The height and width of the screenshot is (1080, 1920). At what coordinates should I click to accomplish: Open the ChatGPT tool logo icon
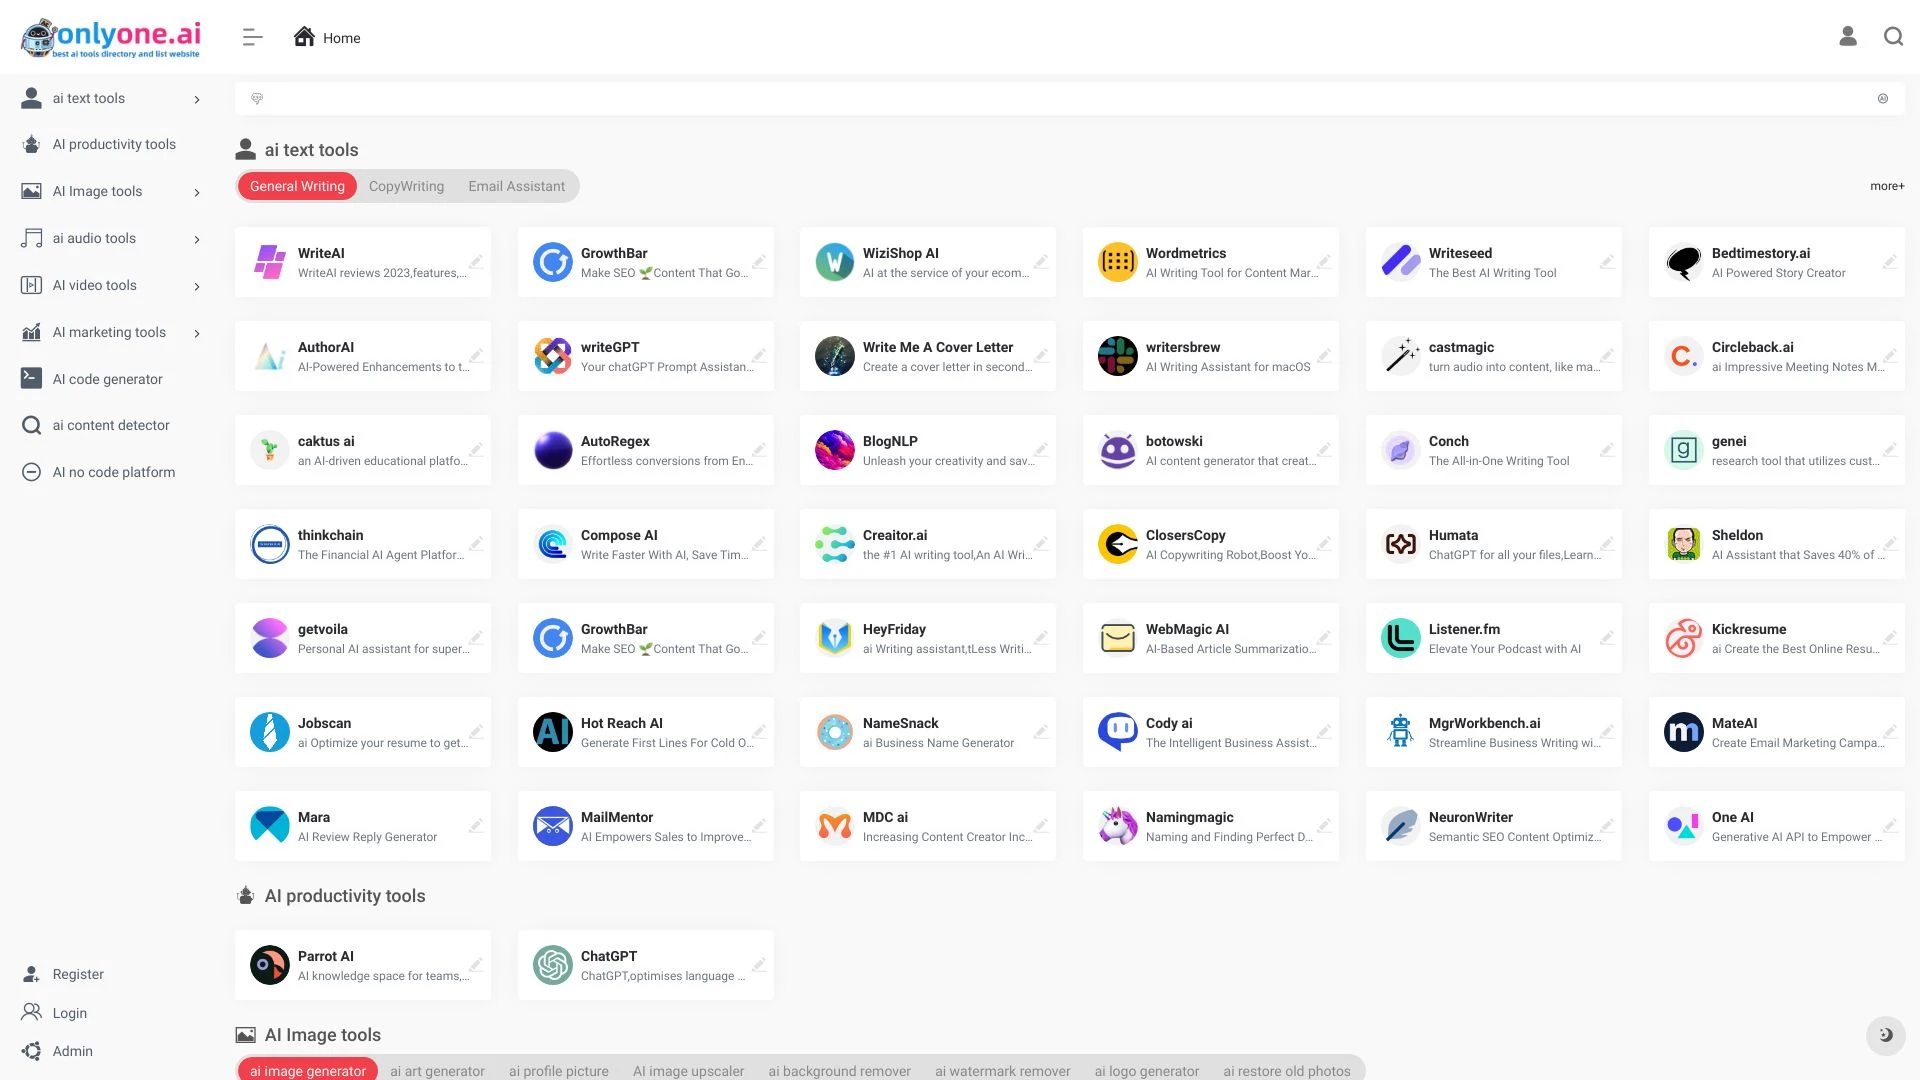[552, 965]
